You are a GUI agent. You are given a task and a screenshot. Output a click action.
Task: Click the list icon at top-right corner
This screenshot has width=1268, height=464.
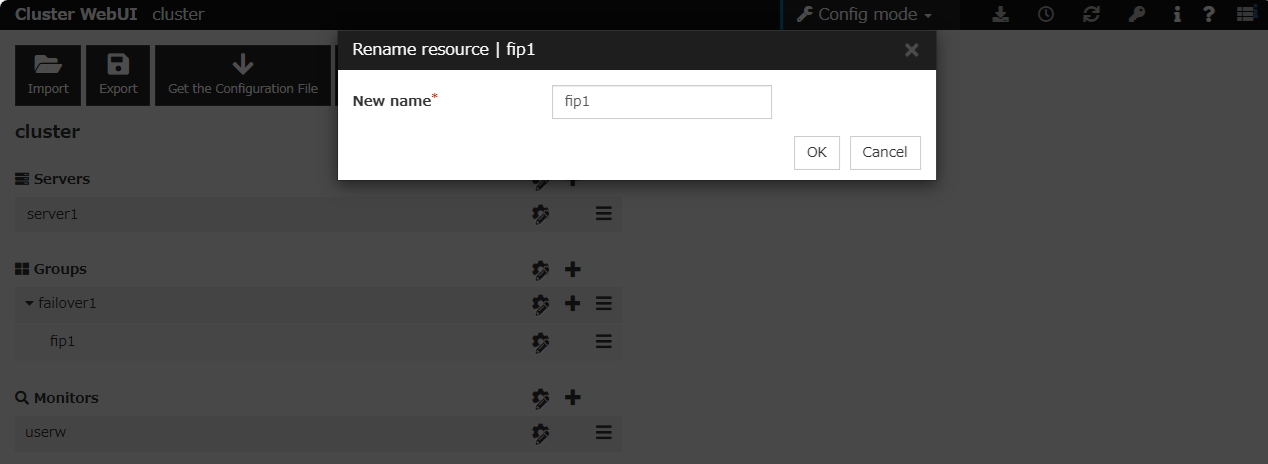pos(1245,15)
